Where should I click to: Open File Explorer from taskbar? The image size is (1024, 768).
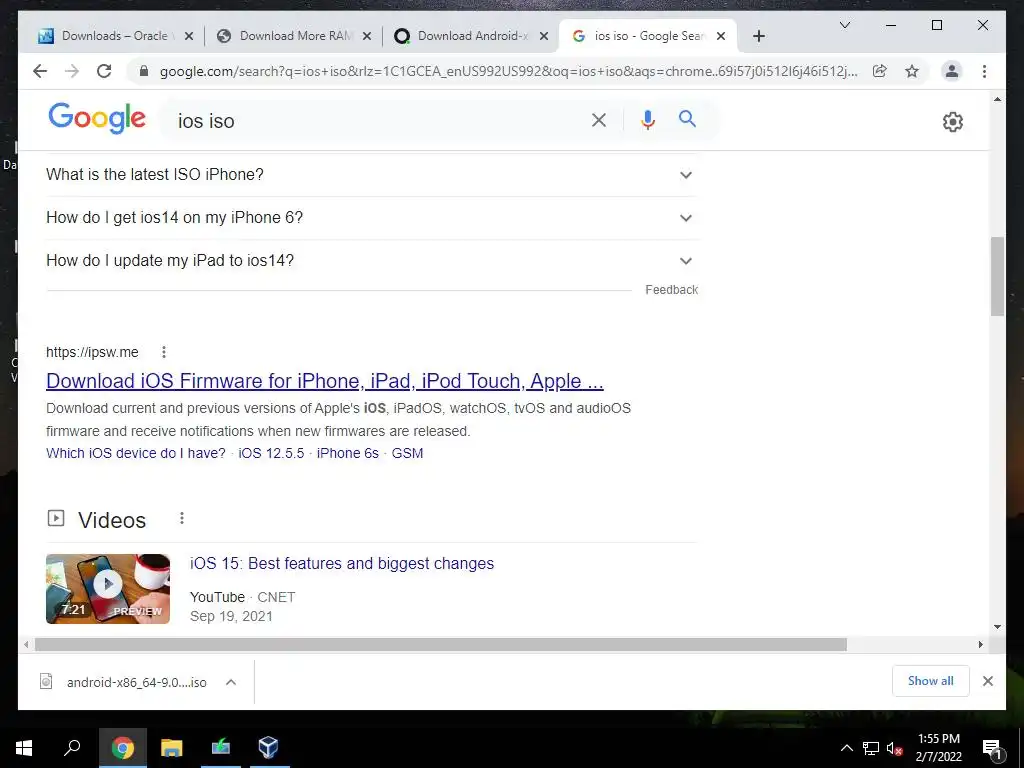[172, 748]
